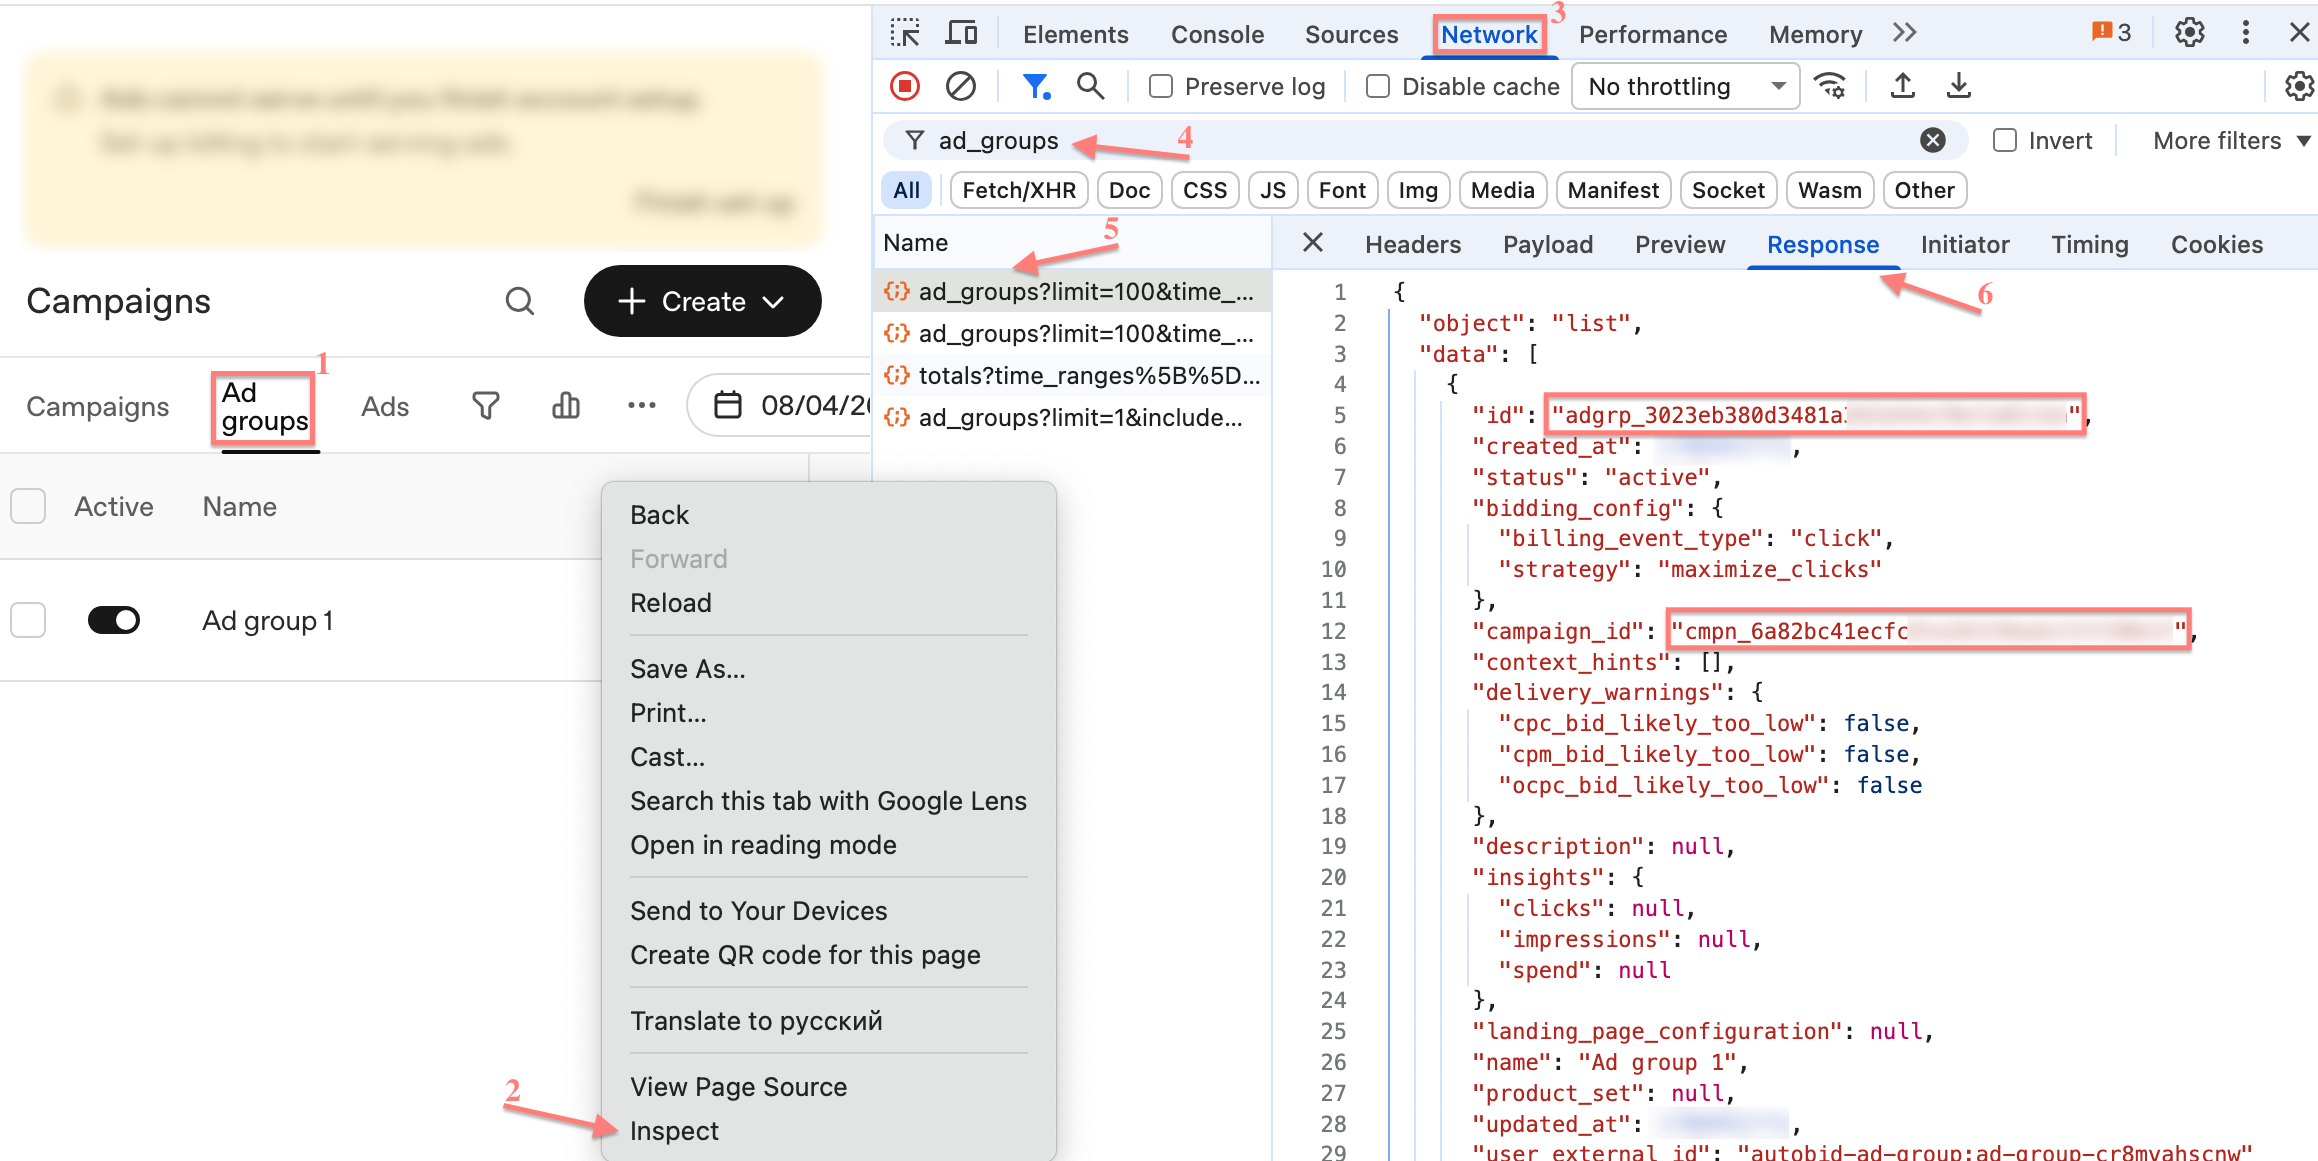The width and height of the screenshot is (2318, 1161).
Task: Toggle the Ad group 1 active switch
Action: pyautogui.click(x=114, y=620)
